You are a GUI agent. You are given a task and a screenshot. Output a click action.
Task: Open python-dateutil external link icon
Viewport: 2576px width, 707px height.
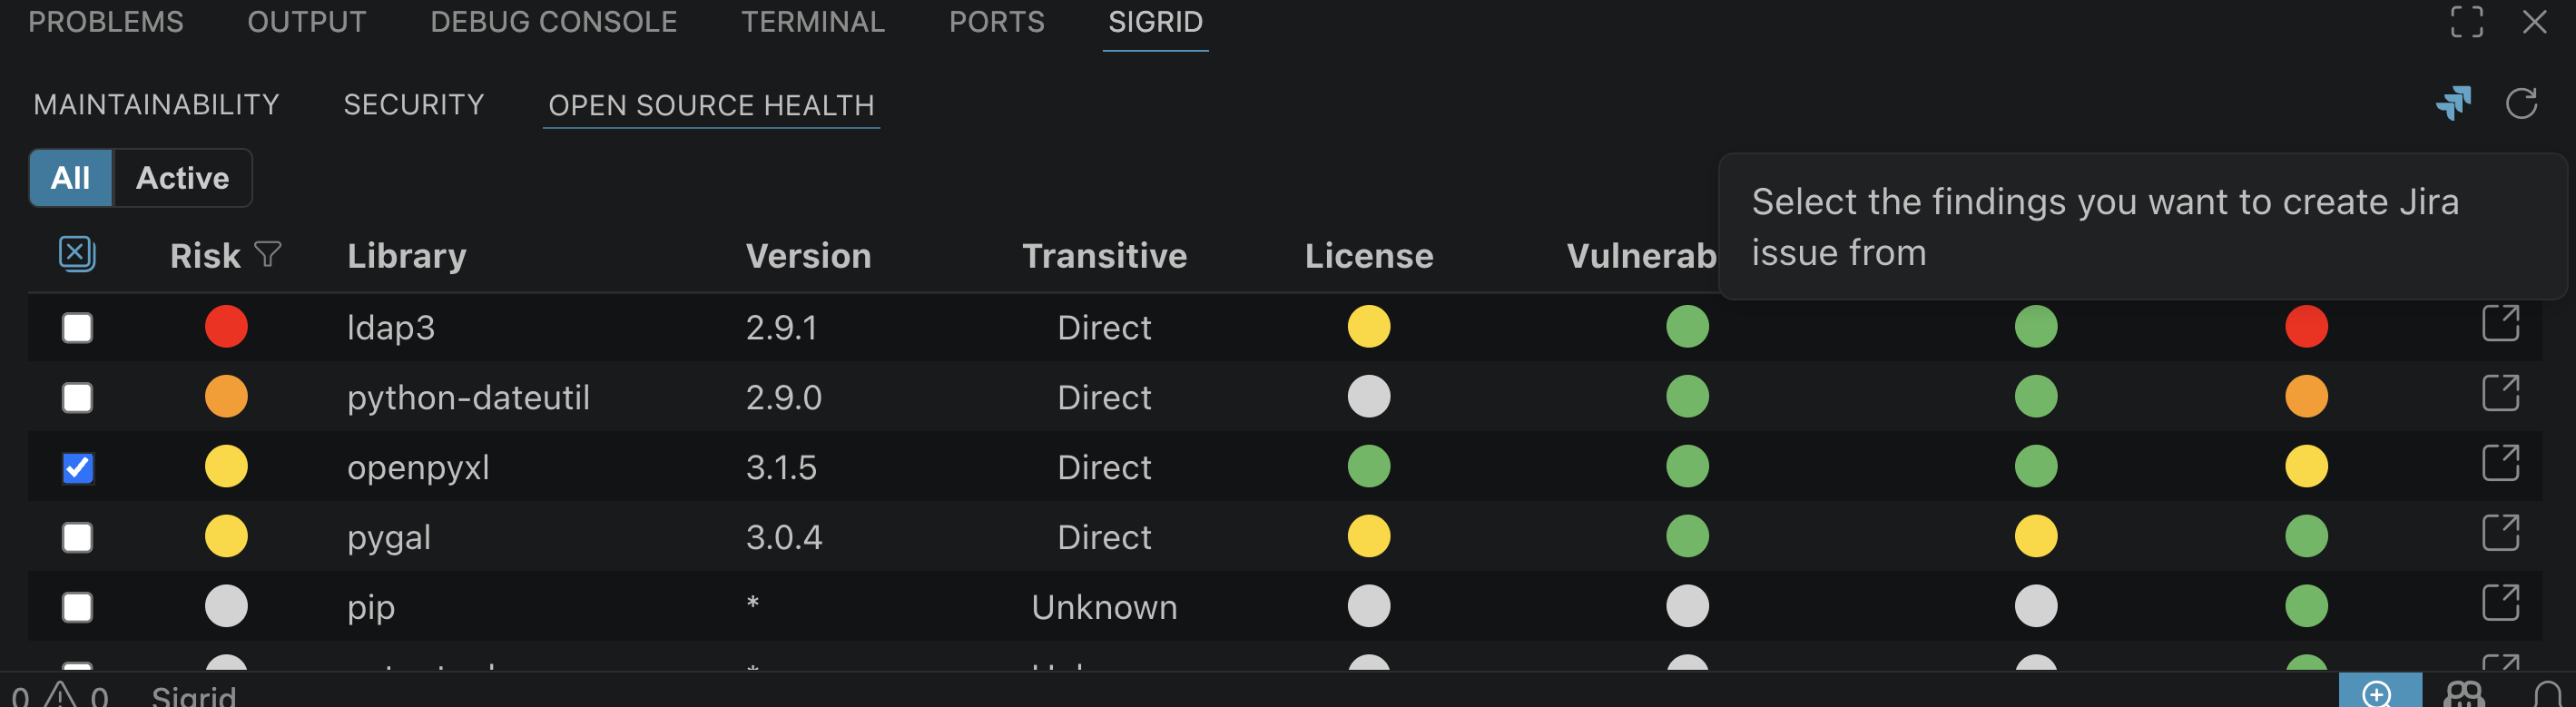tap(2500, 394)
